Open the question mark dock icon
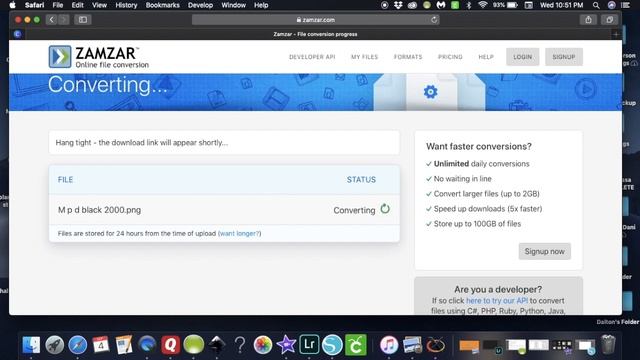 pyautogui.click(x=240, y=345)
